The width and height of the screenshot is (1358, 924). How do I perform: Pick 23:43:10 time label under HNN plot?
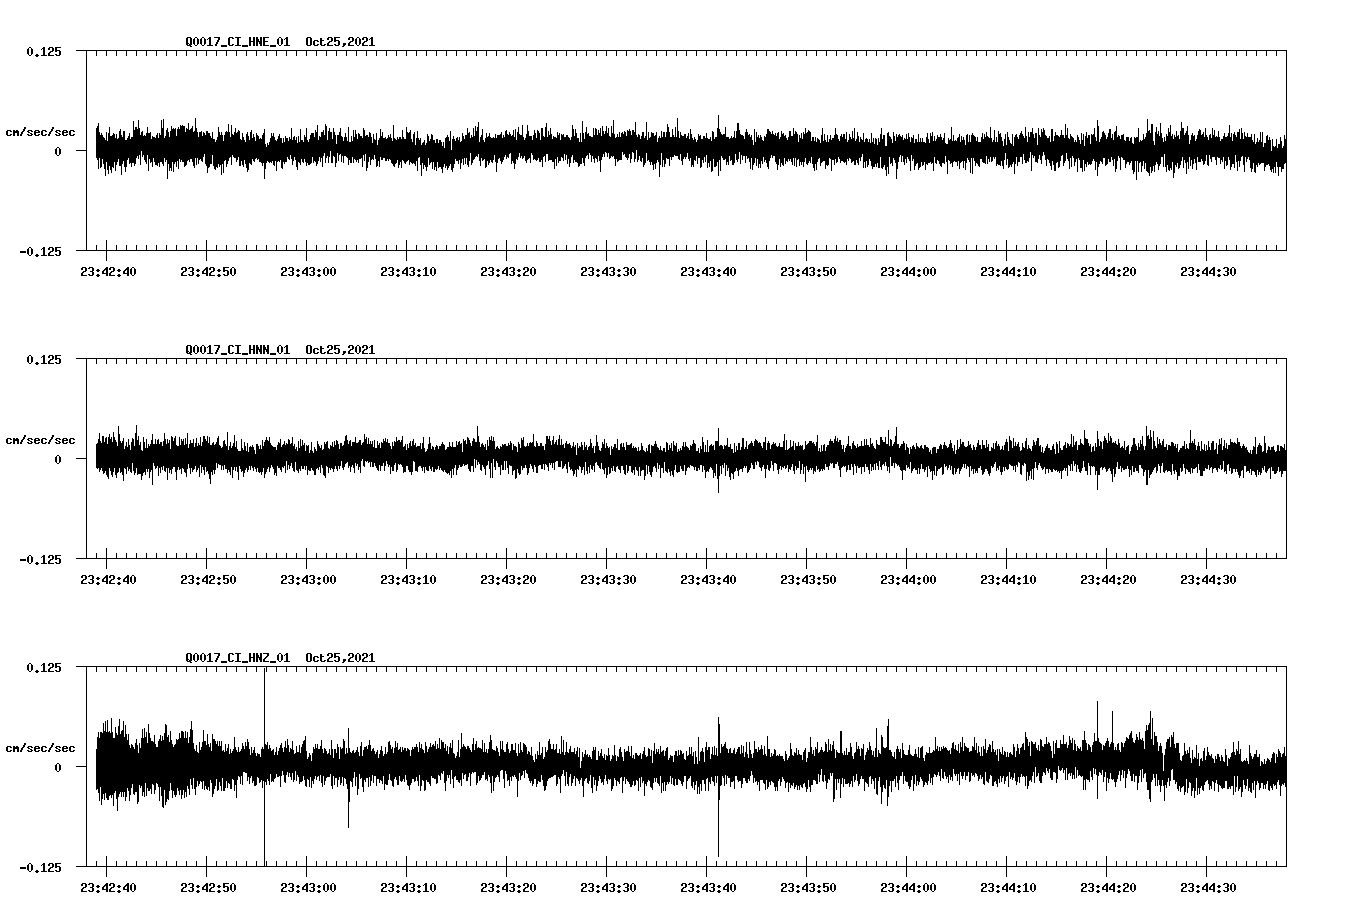[x=408, y=580]
